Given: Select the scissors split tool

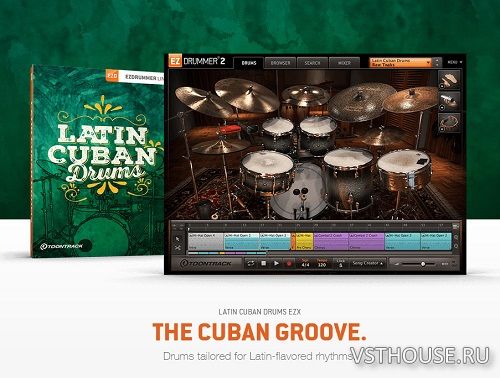Looking at the screenshot, I should point(177,248).
